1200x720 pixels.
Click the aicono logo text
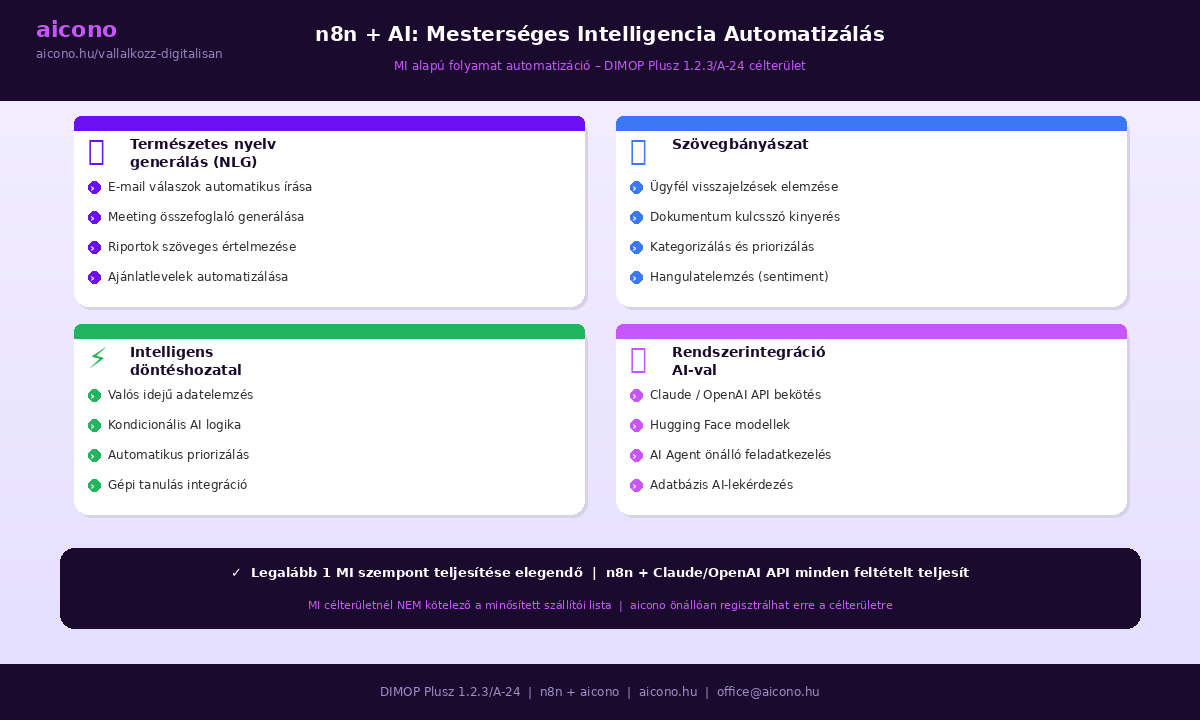coord(76,30)
